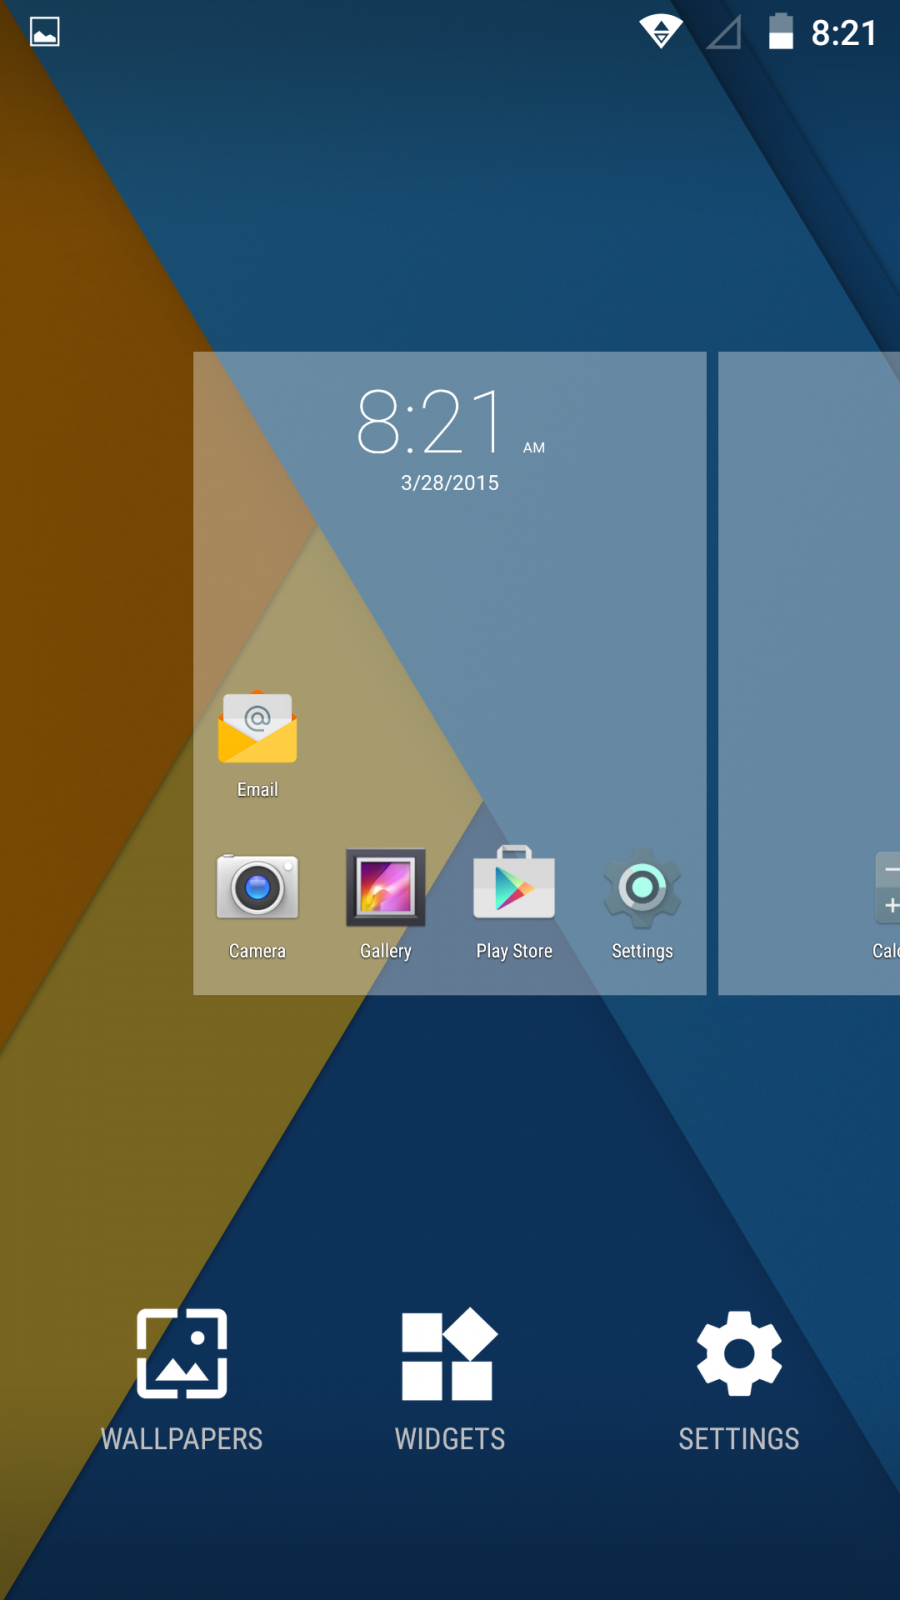Open the Calculator app on next page
Viewport: 900px width, 1600px height.
coord(886,905)
